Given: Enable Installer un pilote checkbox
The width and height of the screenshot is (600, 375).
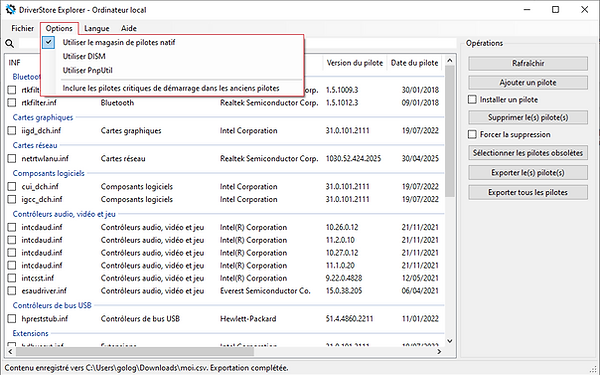Looking at the screenshot, I should click(x=473, y=99).
